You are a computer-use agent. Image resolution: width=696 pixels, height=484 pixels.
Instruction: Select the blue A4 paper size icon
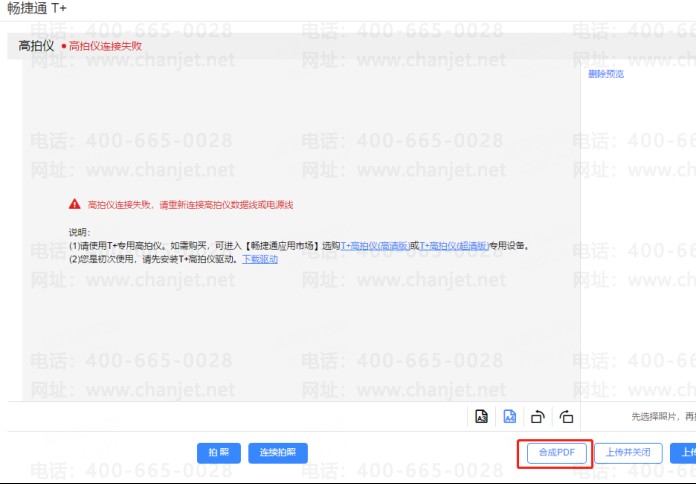[x=510, y=417]
